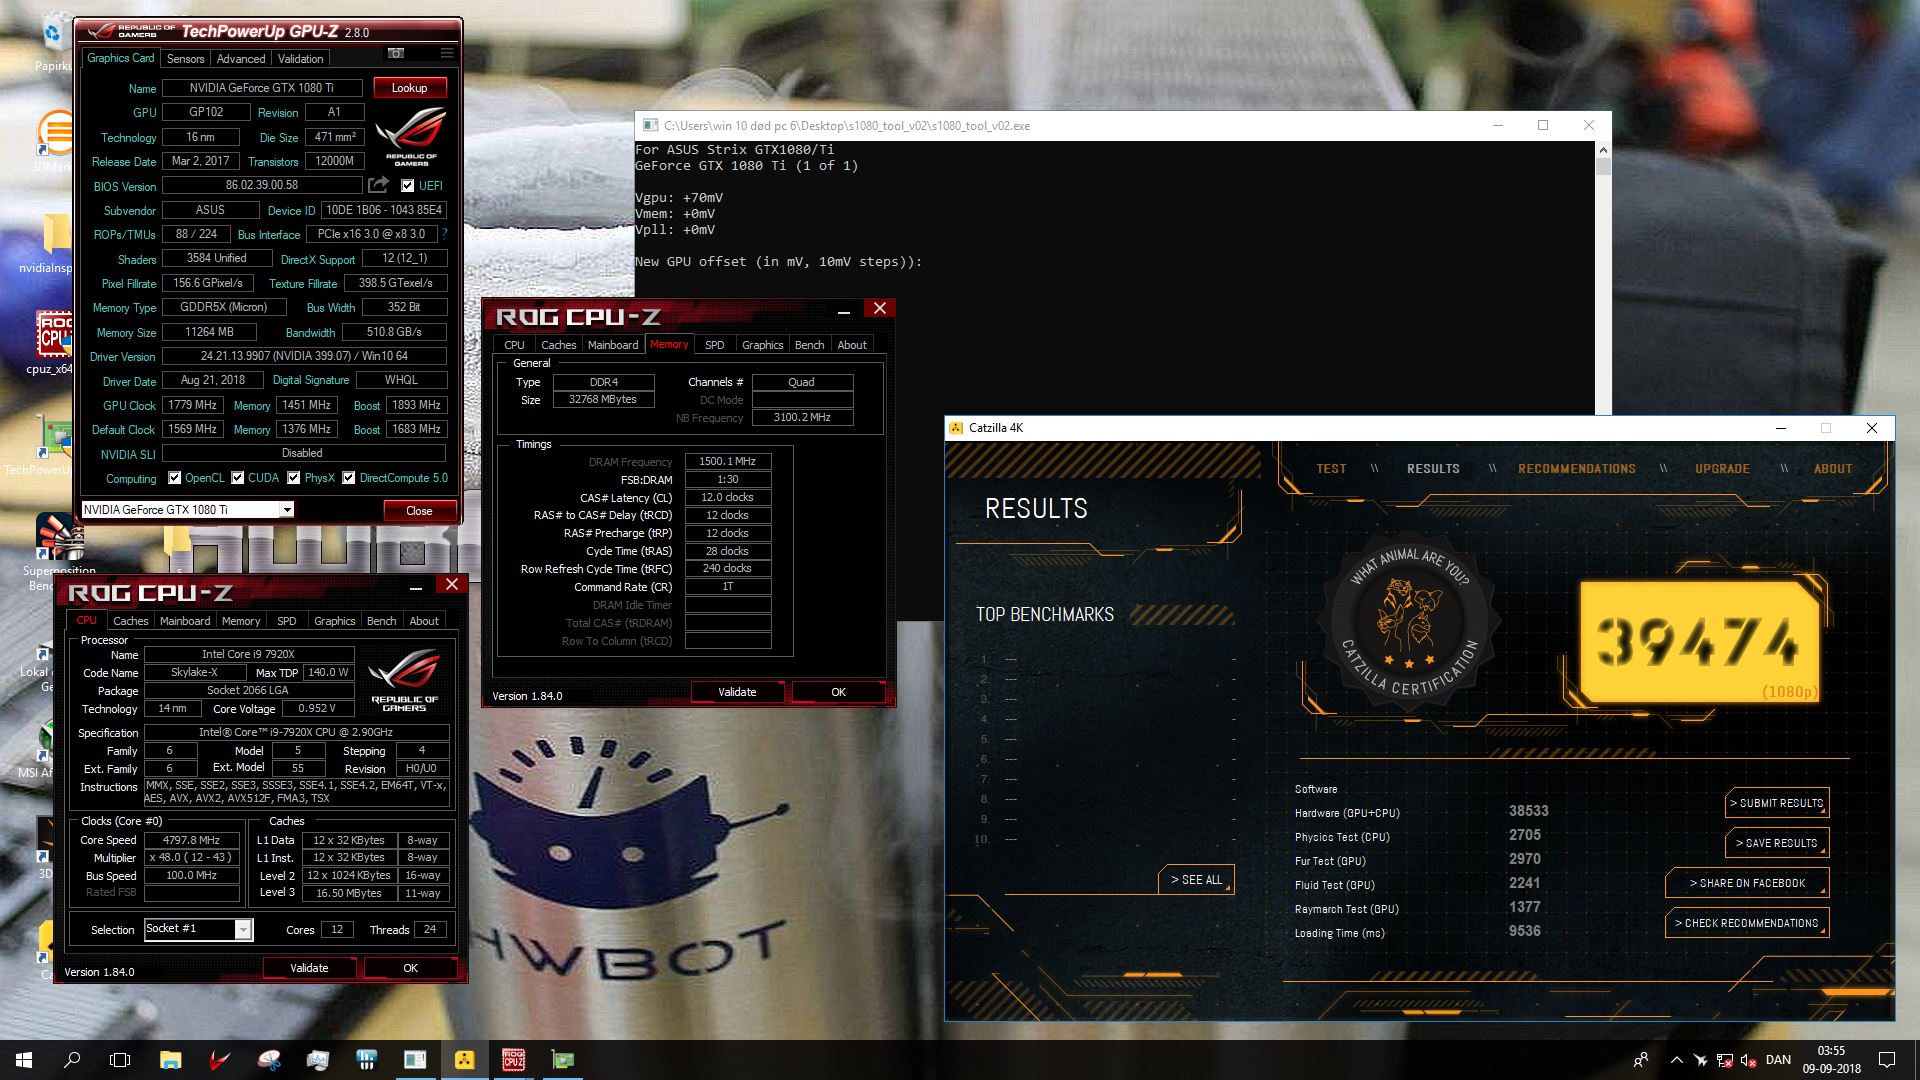
Task: Open Windows taskbar search
Action: point(72,1060)
